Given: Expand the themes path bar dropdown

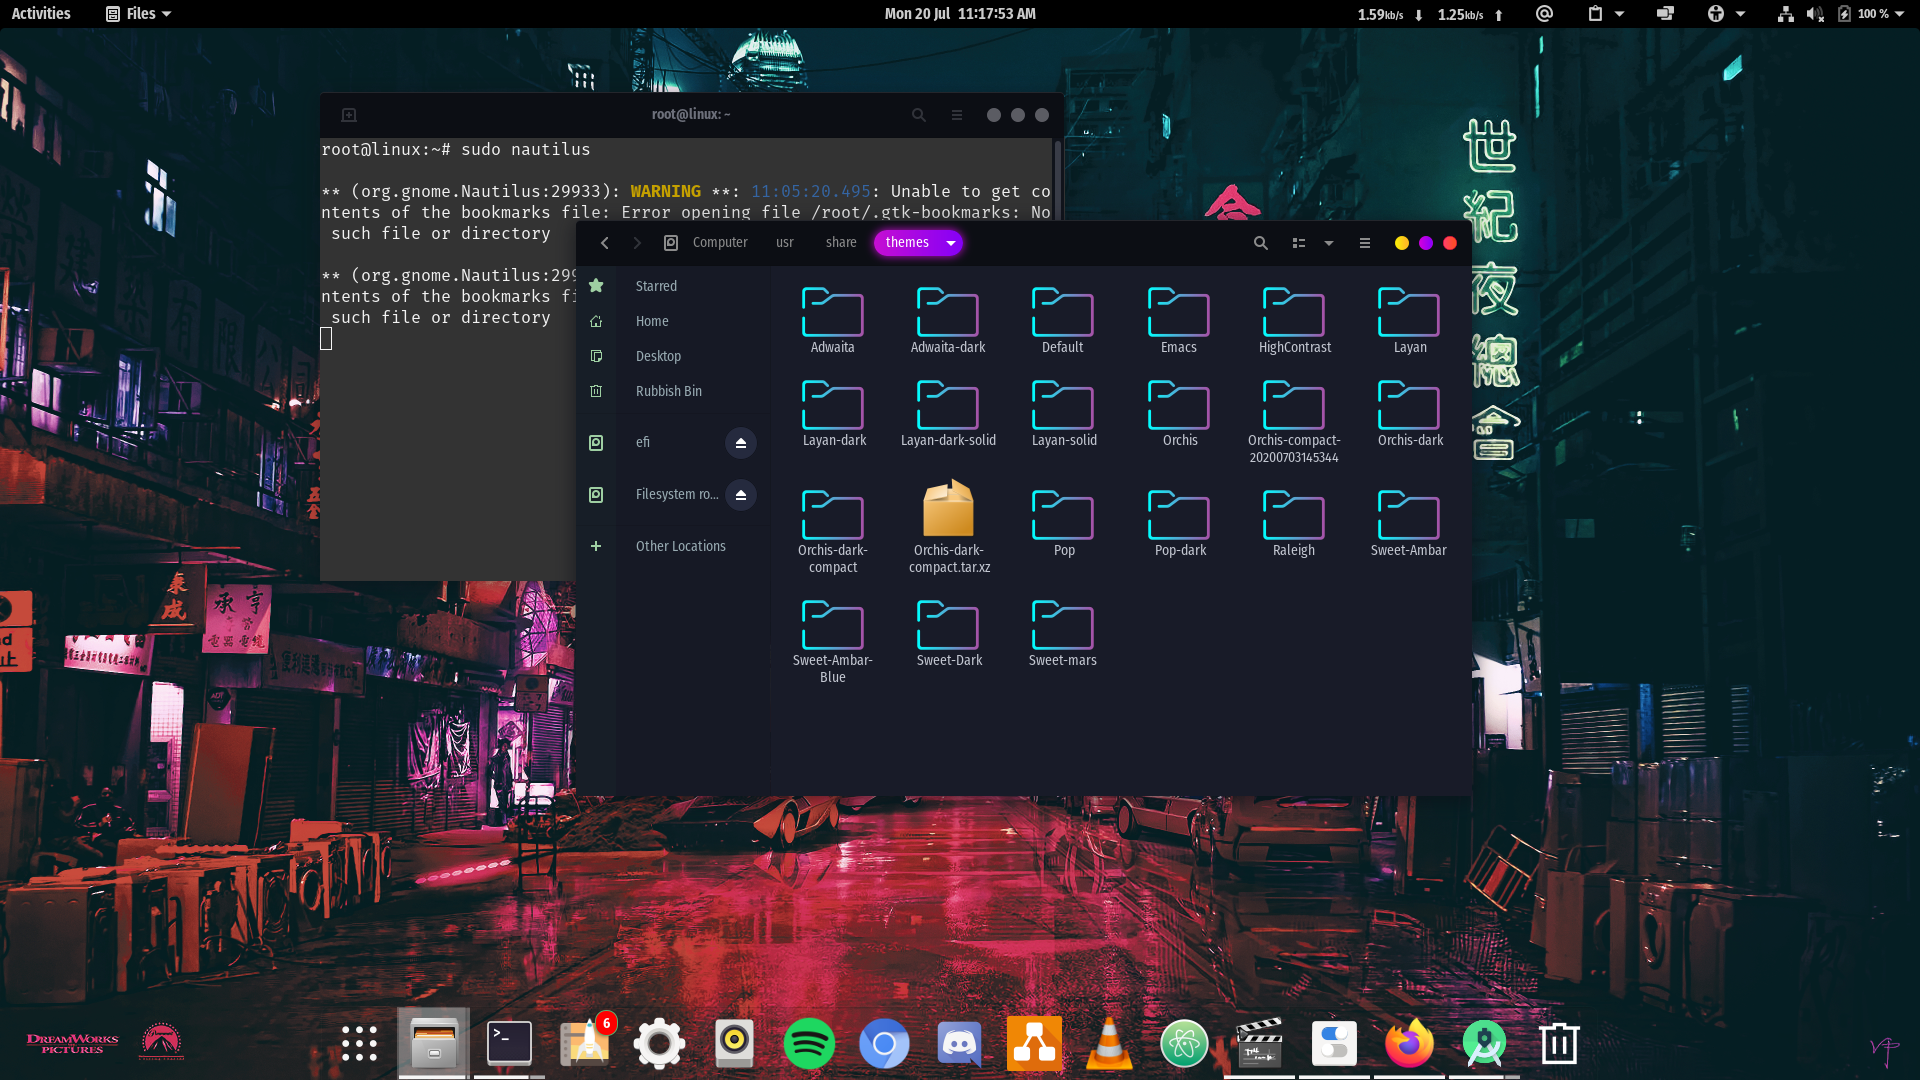Looking at the screenshot, I should [950, 243].
